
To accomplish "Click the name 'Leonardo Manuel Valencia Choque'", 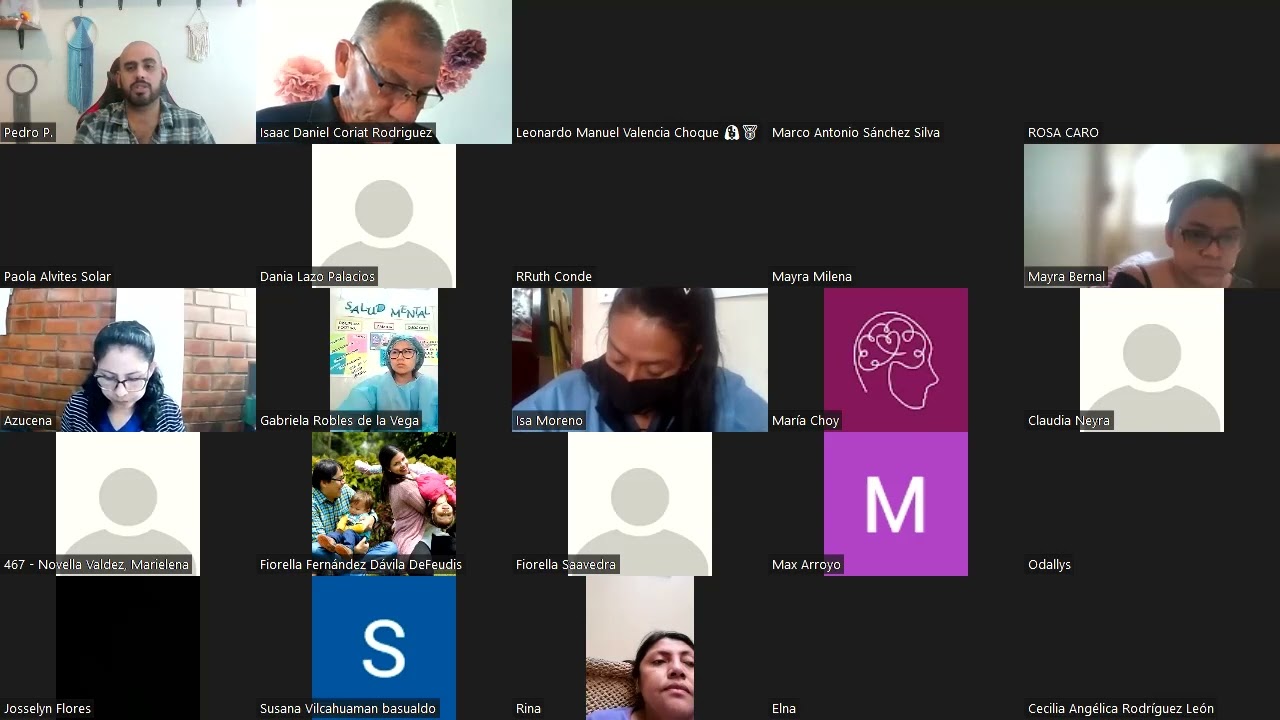I will (617, 132).
